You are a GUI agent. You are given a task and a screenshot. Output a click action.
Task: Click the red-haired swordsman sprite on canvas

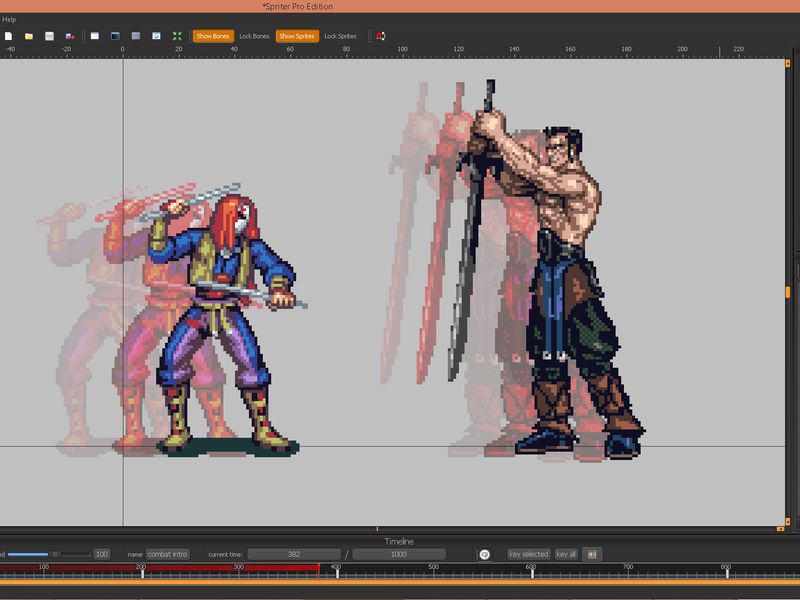[x=224, y=321]
